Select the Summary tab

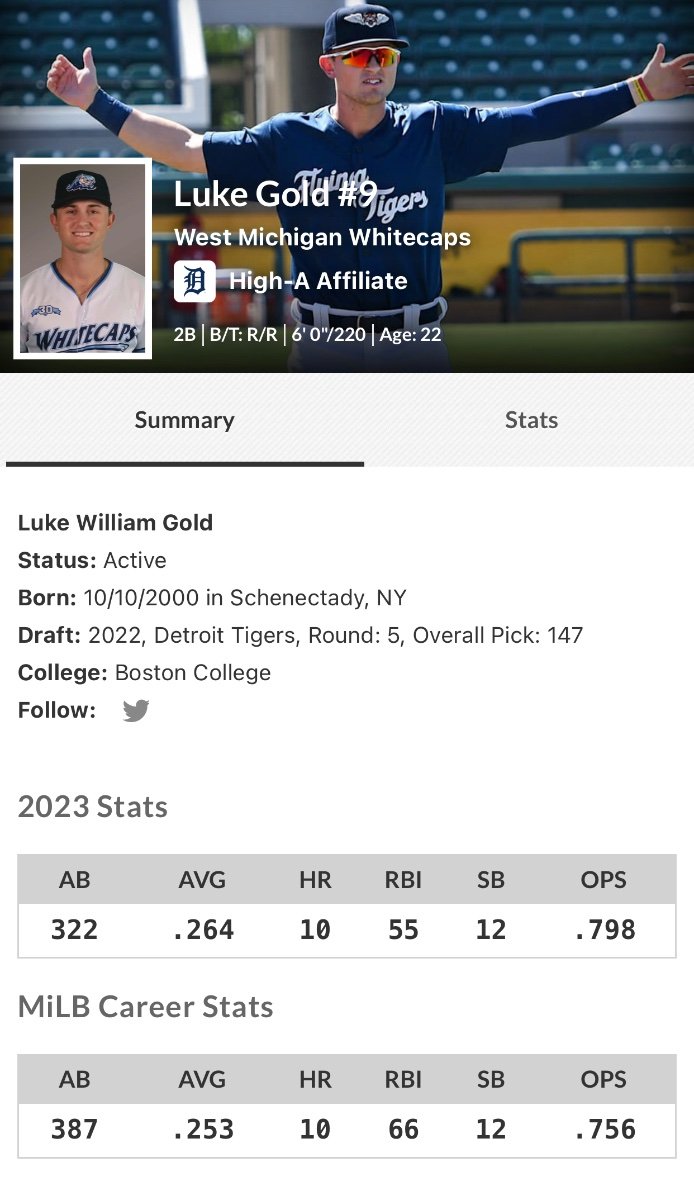click(x=184, y=420)
